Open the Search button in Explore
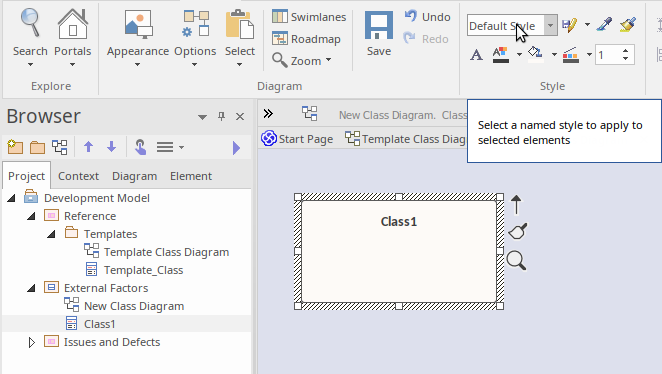Image resolution: width=662 pixels, height=374 pixels. point(30,38)
